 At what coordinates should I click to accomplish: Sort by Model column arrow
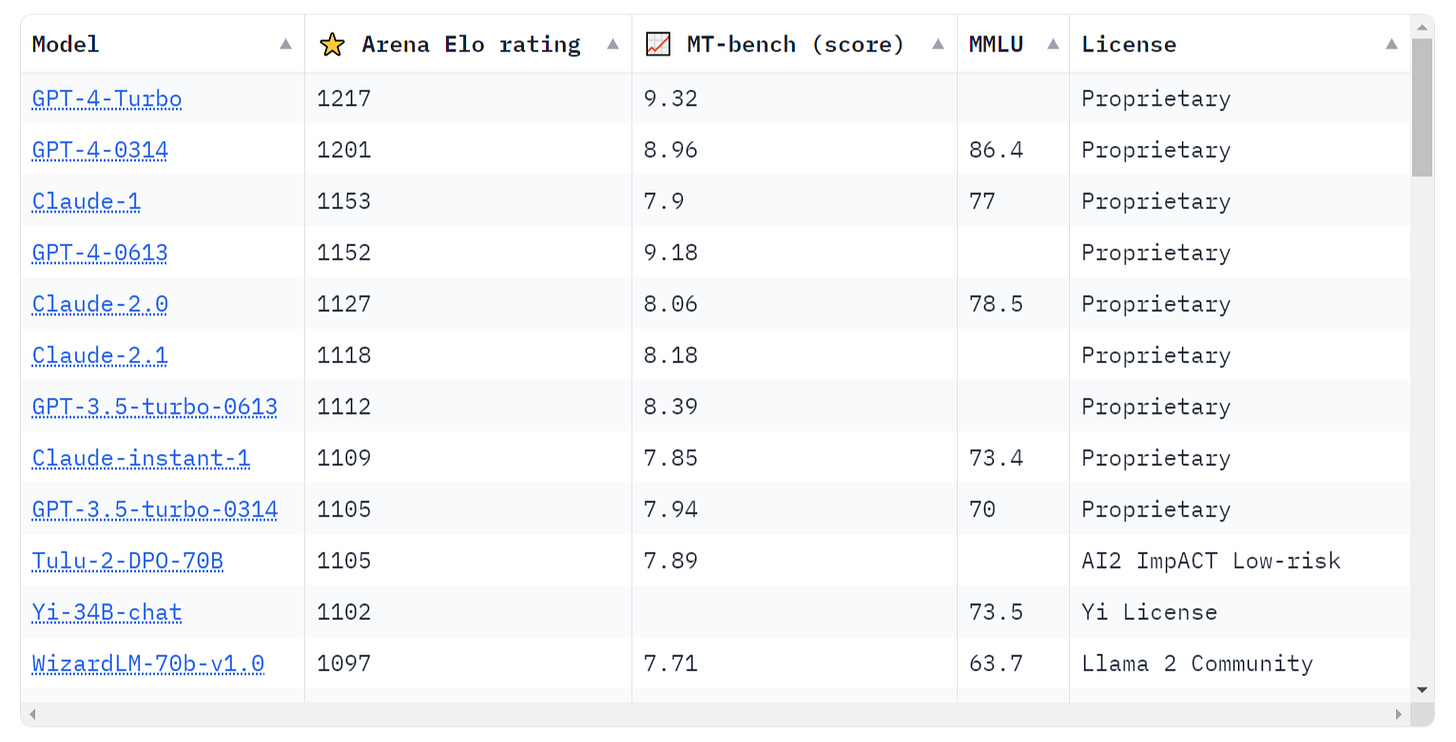coord(286,44)
